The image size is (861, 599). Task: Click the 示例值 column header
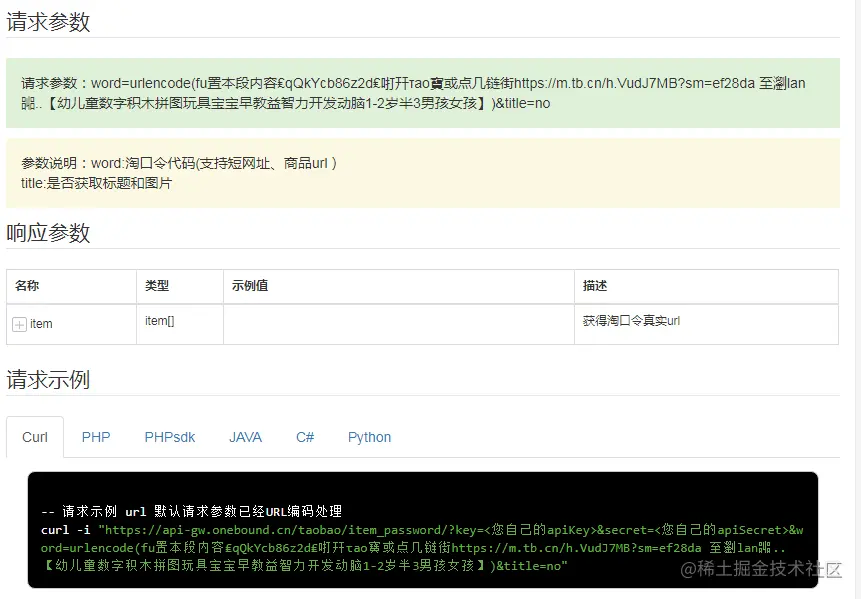399,286
